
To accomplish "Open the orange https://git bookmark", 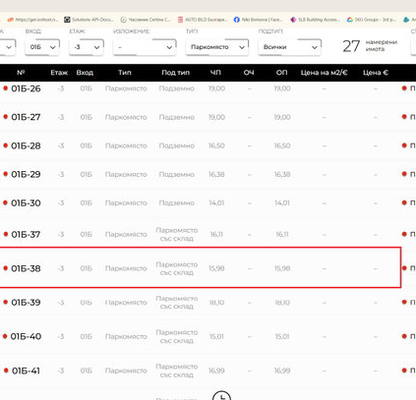I will click(32, 20).
